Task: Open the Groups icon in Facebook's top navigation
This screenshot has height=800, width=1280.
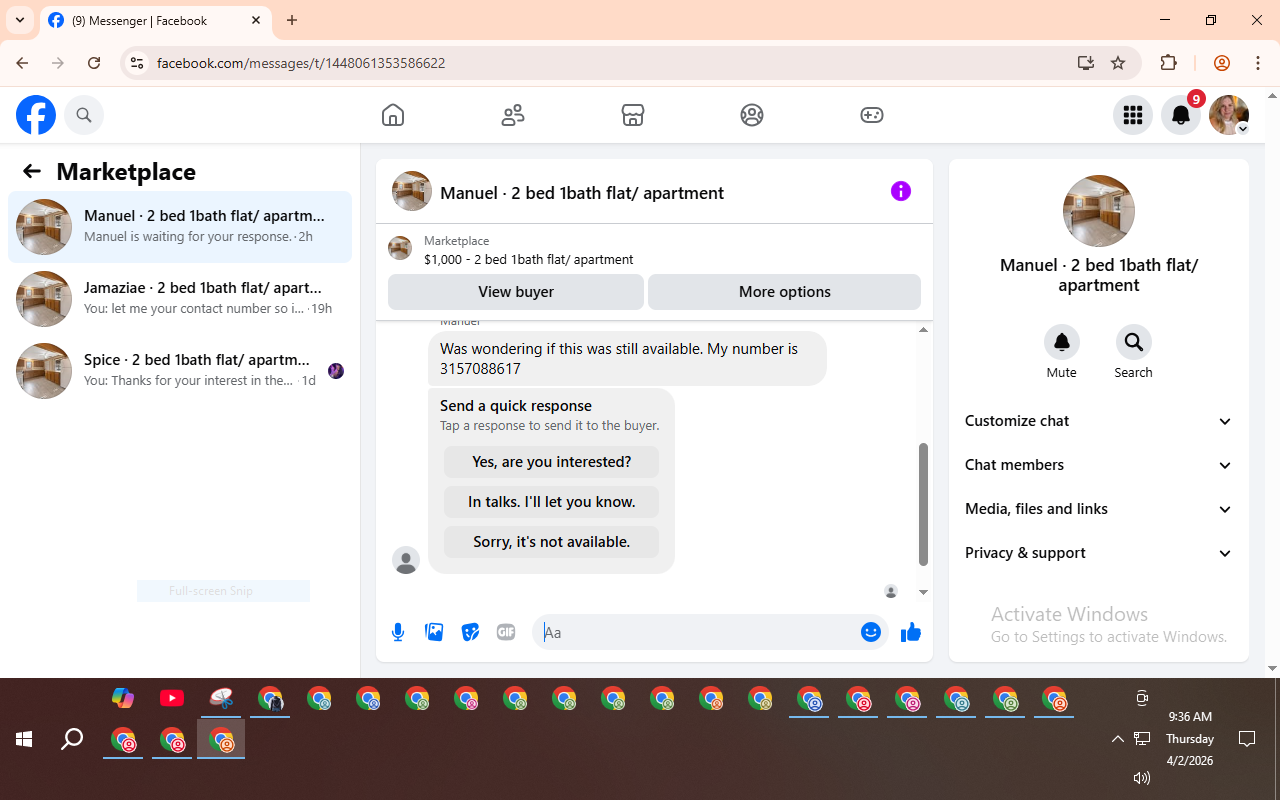Action: tap(752, 115)
